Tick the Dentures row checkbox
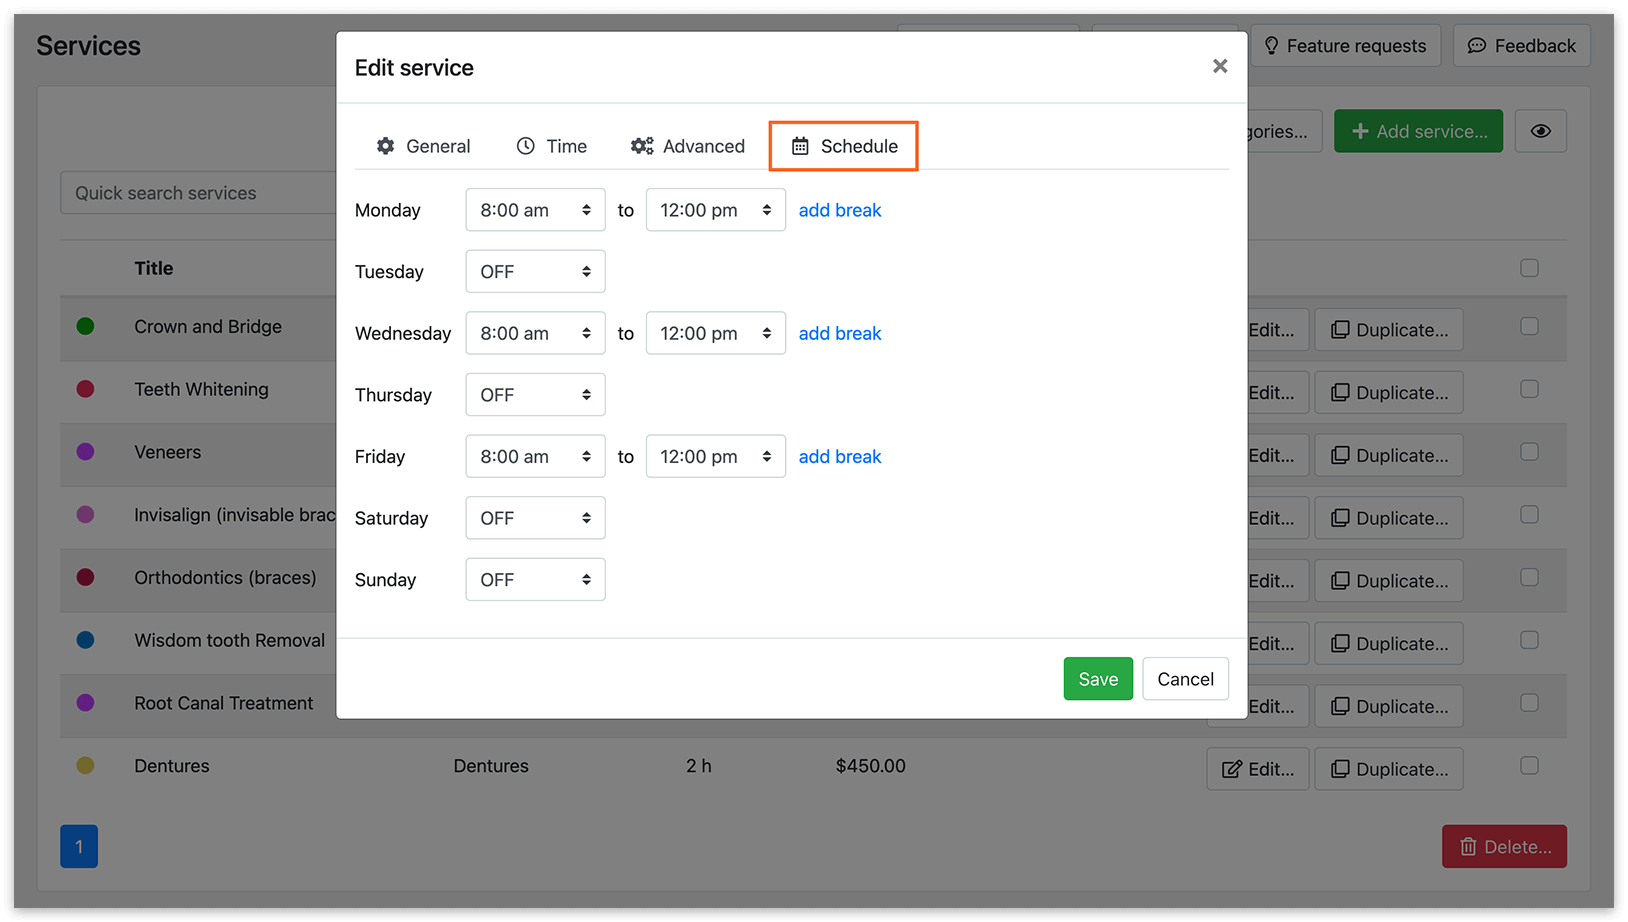 point(1529,765)
